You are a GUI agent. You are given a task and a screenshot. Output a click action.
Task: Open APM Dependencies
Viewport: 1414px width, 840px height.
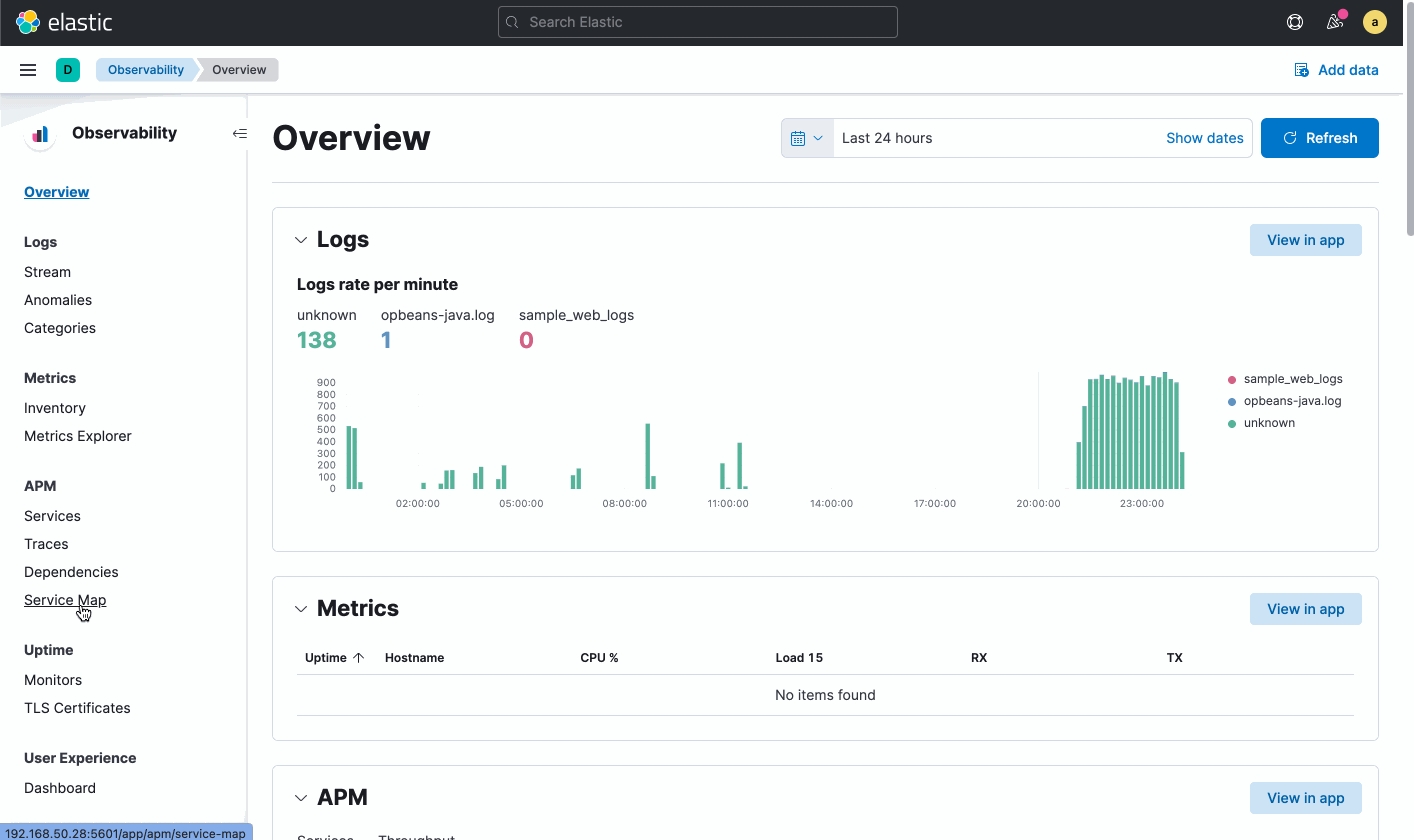[71, 572]
